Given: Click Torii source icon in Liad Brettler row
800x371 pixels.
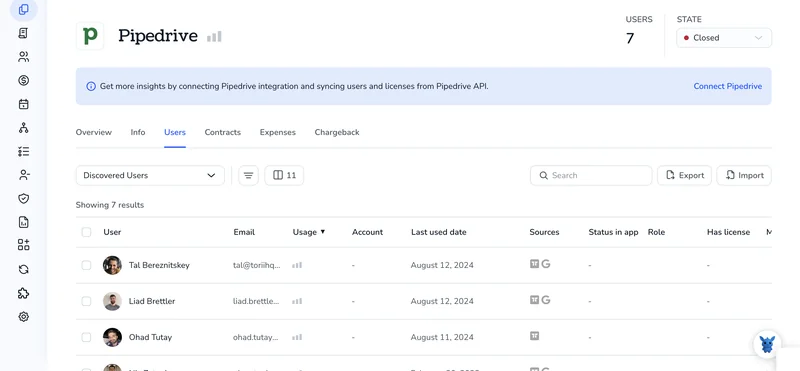Looking at the screenshot, I should [x=534, y=300].
